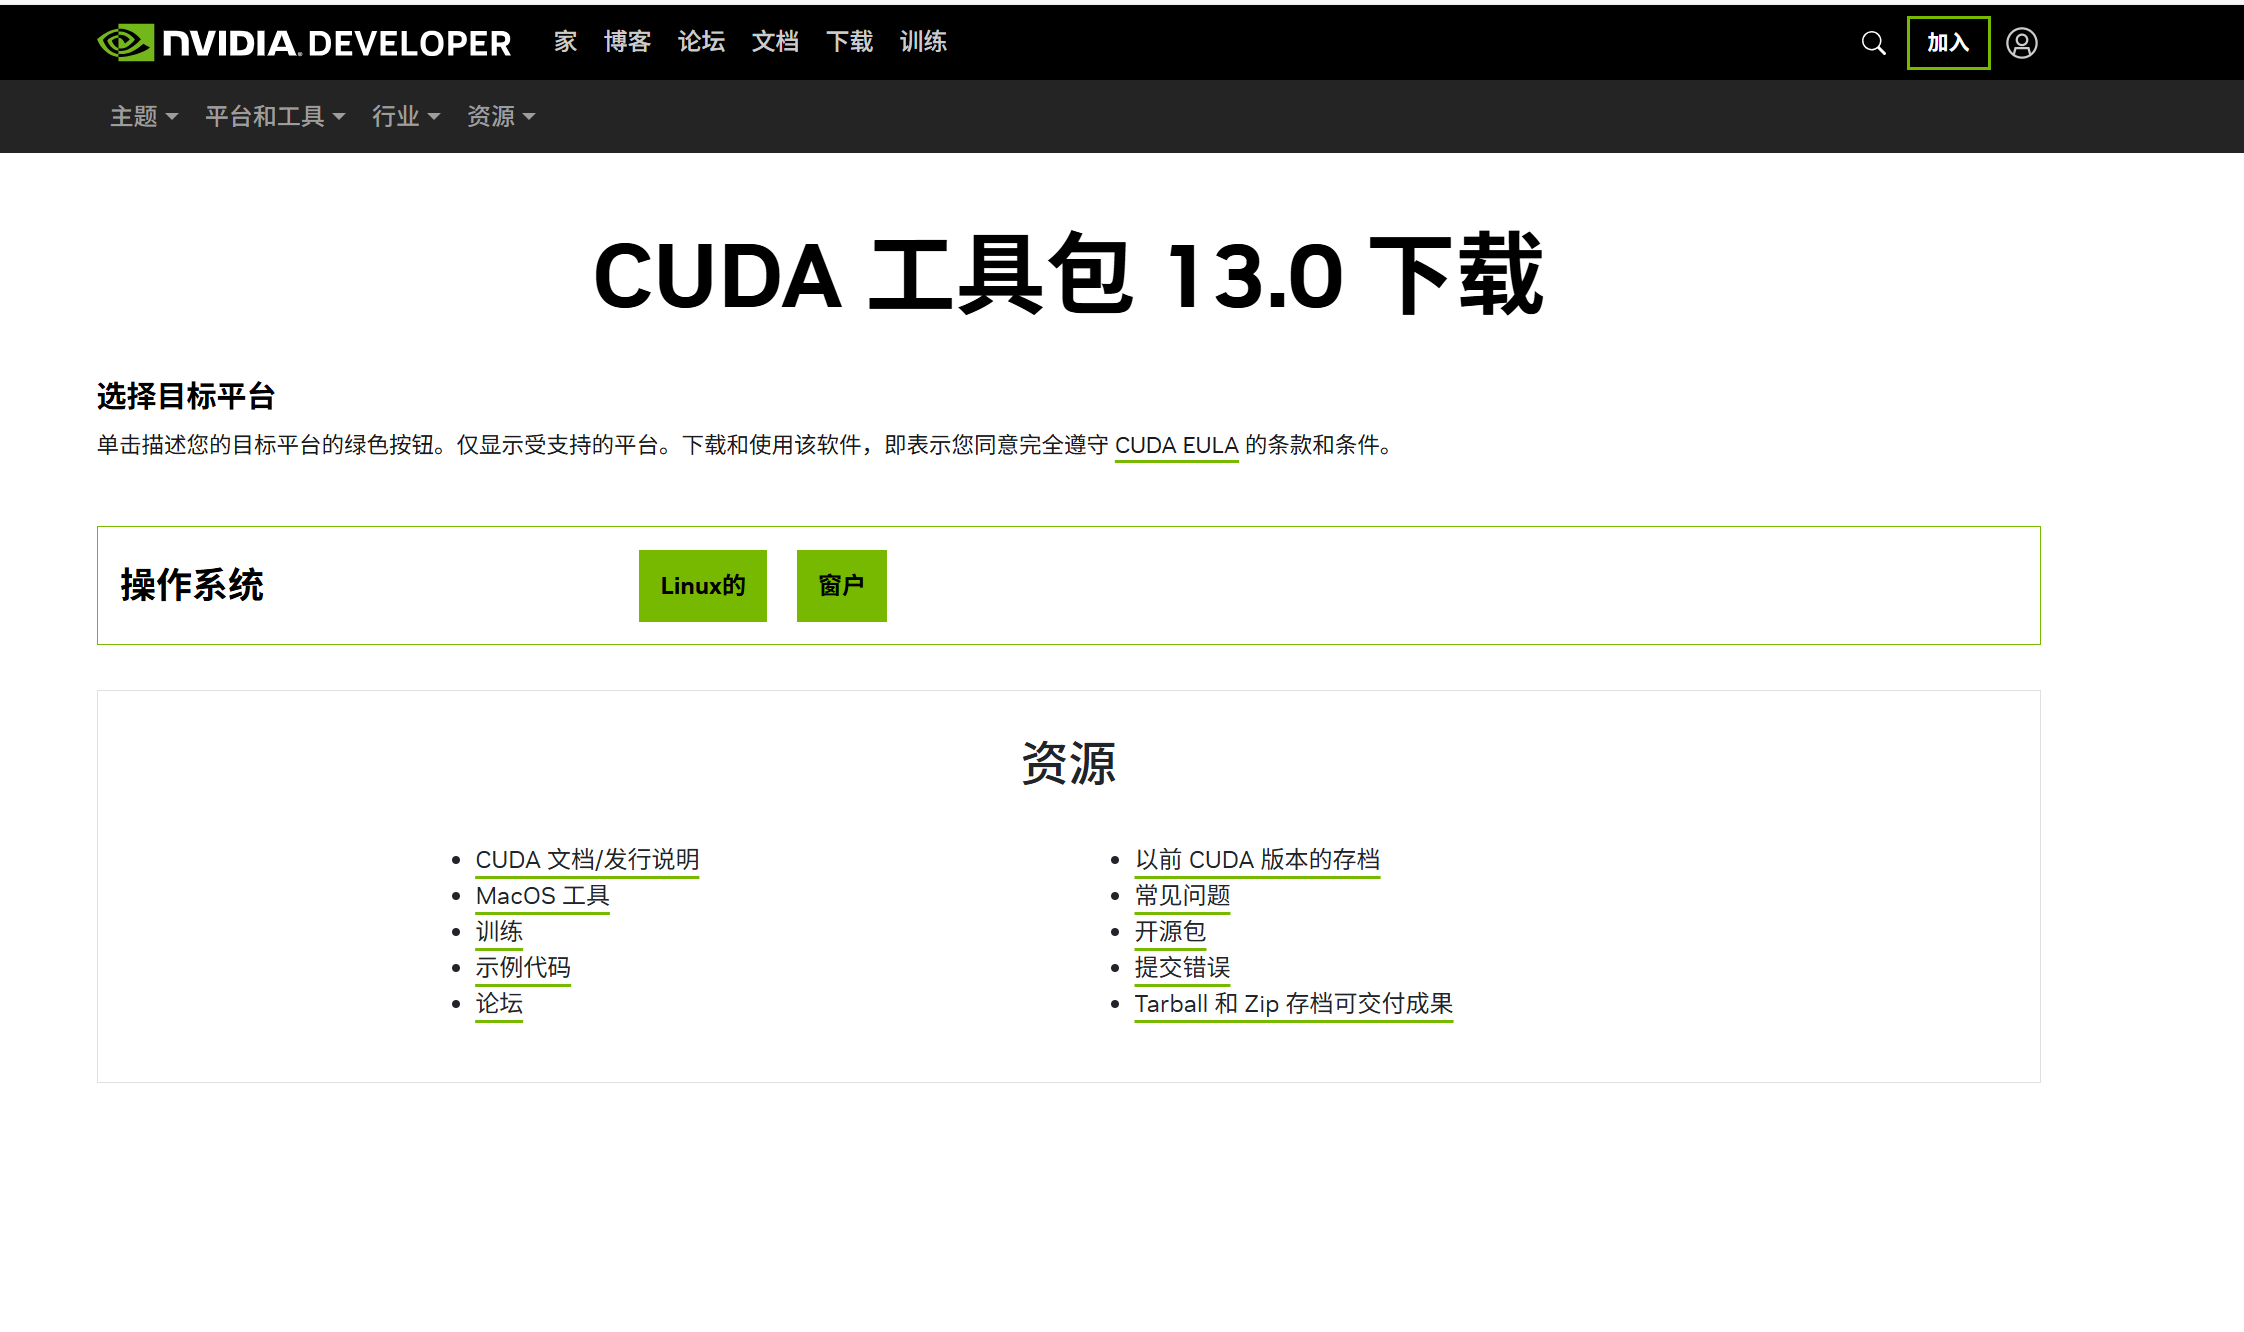Select the 家 menu item
Image resolution: width=2244 pixels, height=1332 pixels.
pyautogui.click(x=564, y=42)
